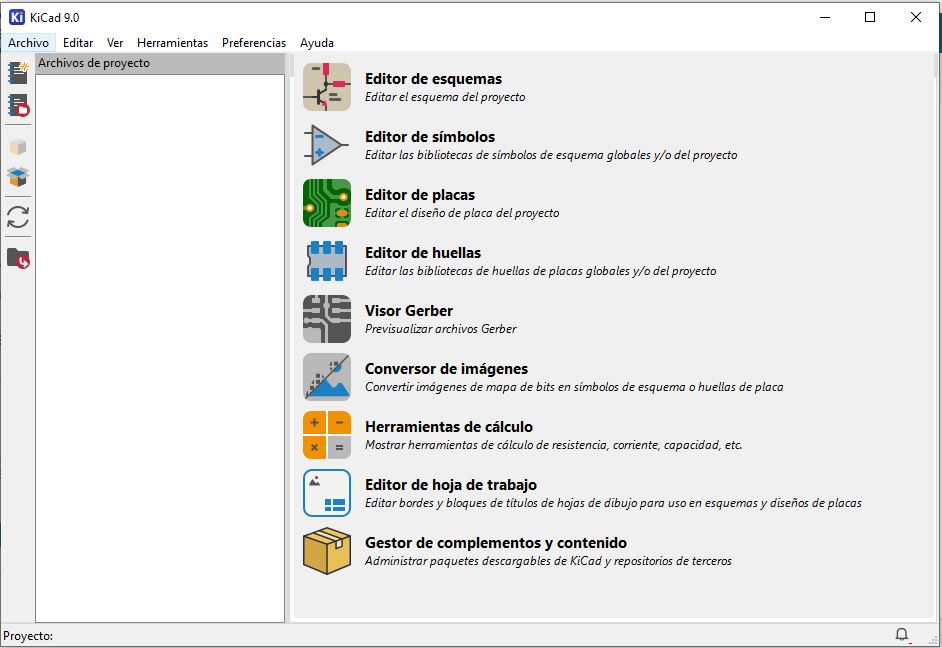Click the KiCad logo in title bar
This screenshot has height=648, width=942.
click(x=17, y=17)
